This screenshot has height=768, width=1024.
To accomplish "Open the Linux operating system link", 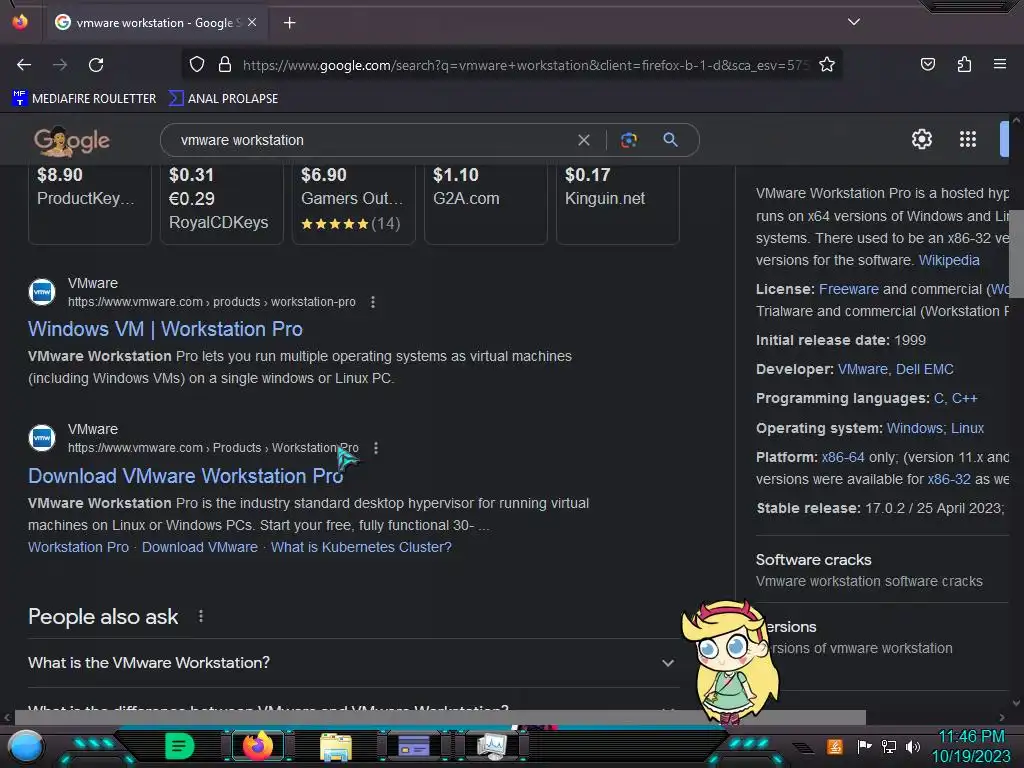I will pyautogui.click(x=967, y=428).
